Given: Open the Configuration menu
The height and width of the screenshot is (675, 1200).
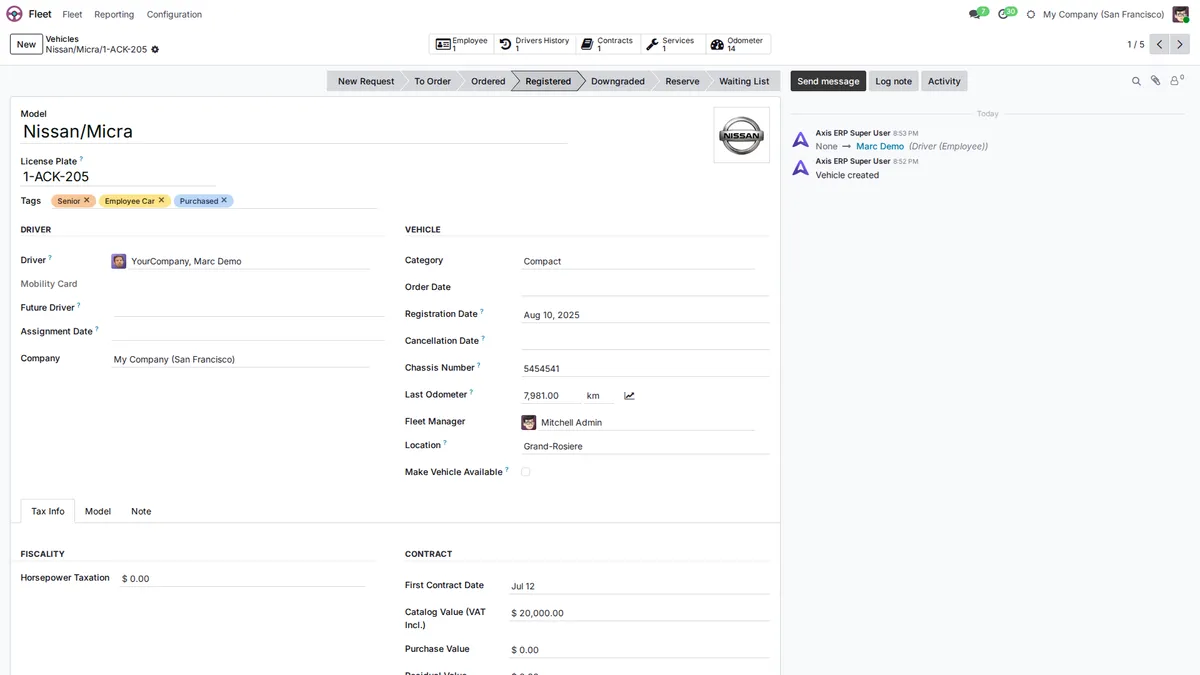Looking at the screenshot, I should pos(174,14).
